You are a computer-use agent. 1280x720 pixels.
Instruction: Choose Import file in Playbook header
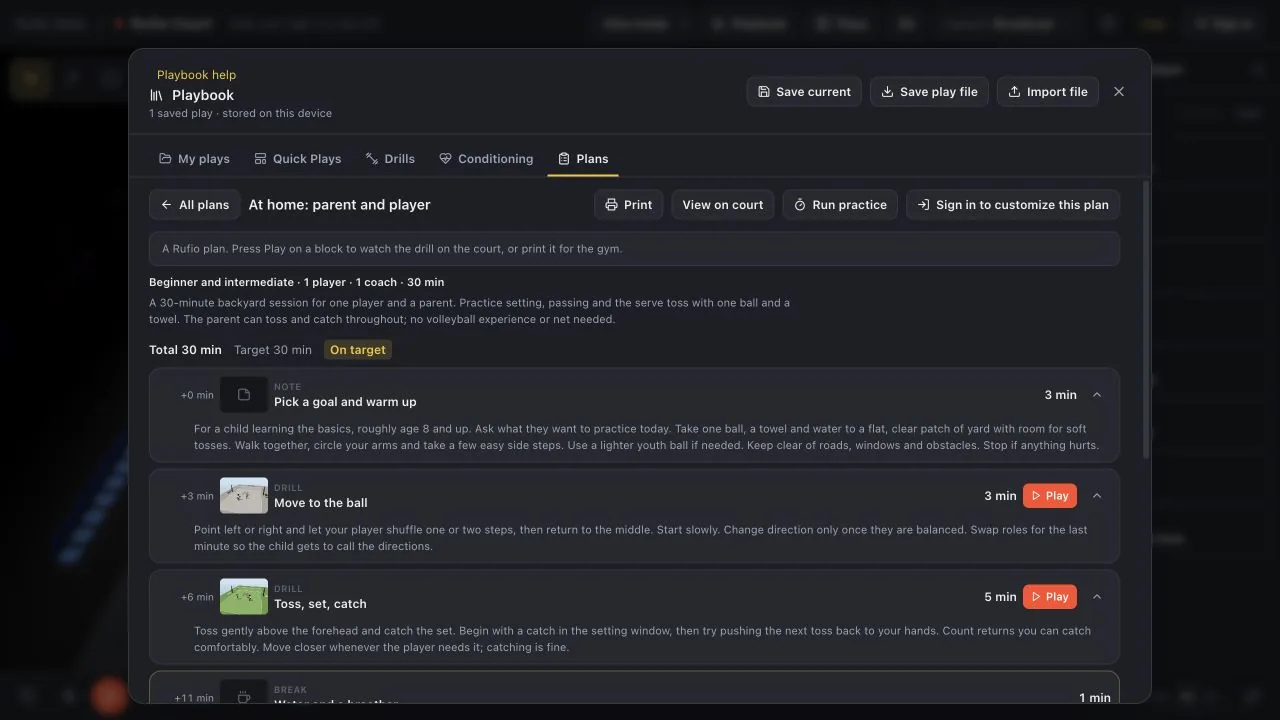[x=1048, y=92]
